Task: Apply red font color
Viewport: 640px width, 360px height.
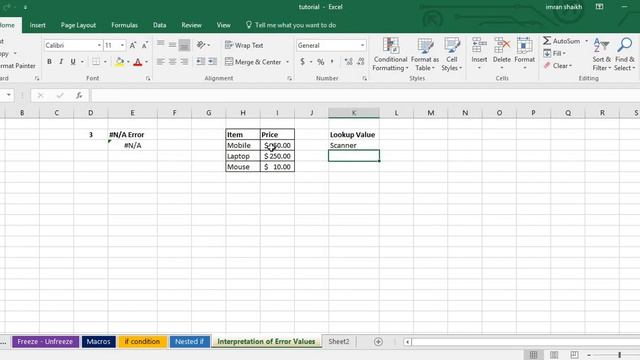Action: tap(138, 62)
